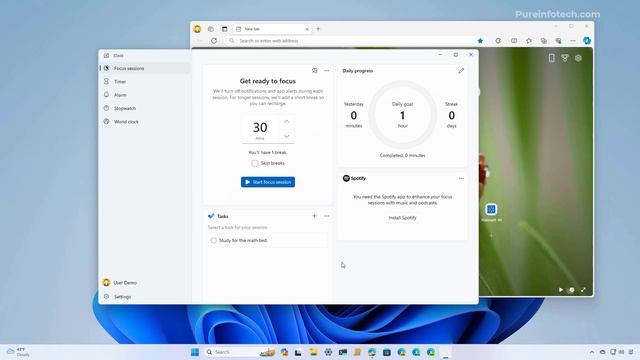The height and width of the screenshot is (360, 640).
Task: Open File Explorer from taskbar
Action: coord(313,352)
